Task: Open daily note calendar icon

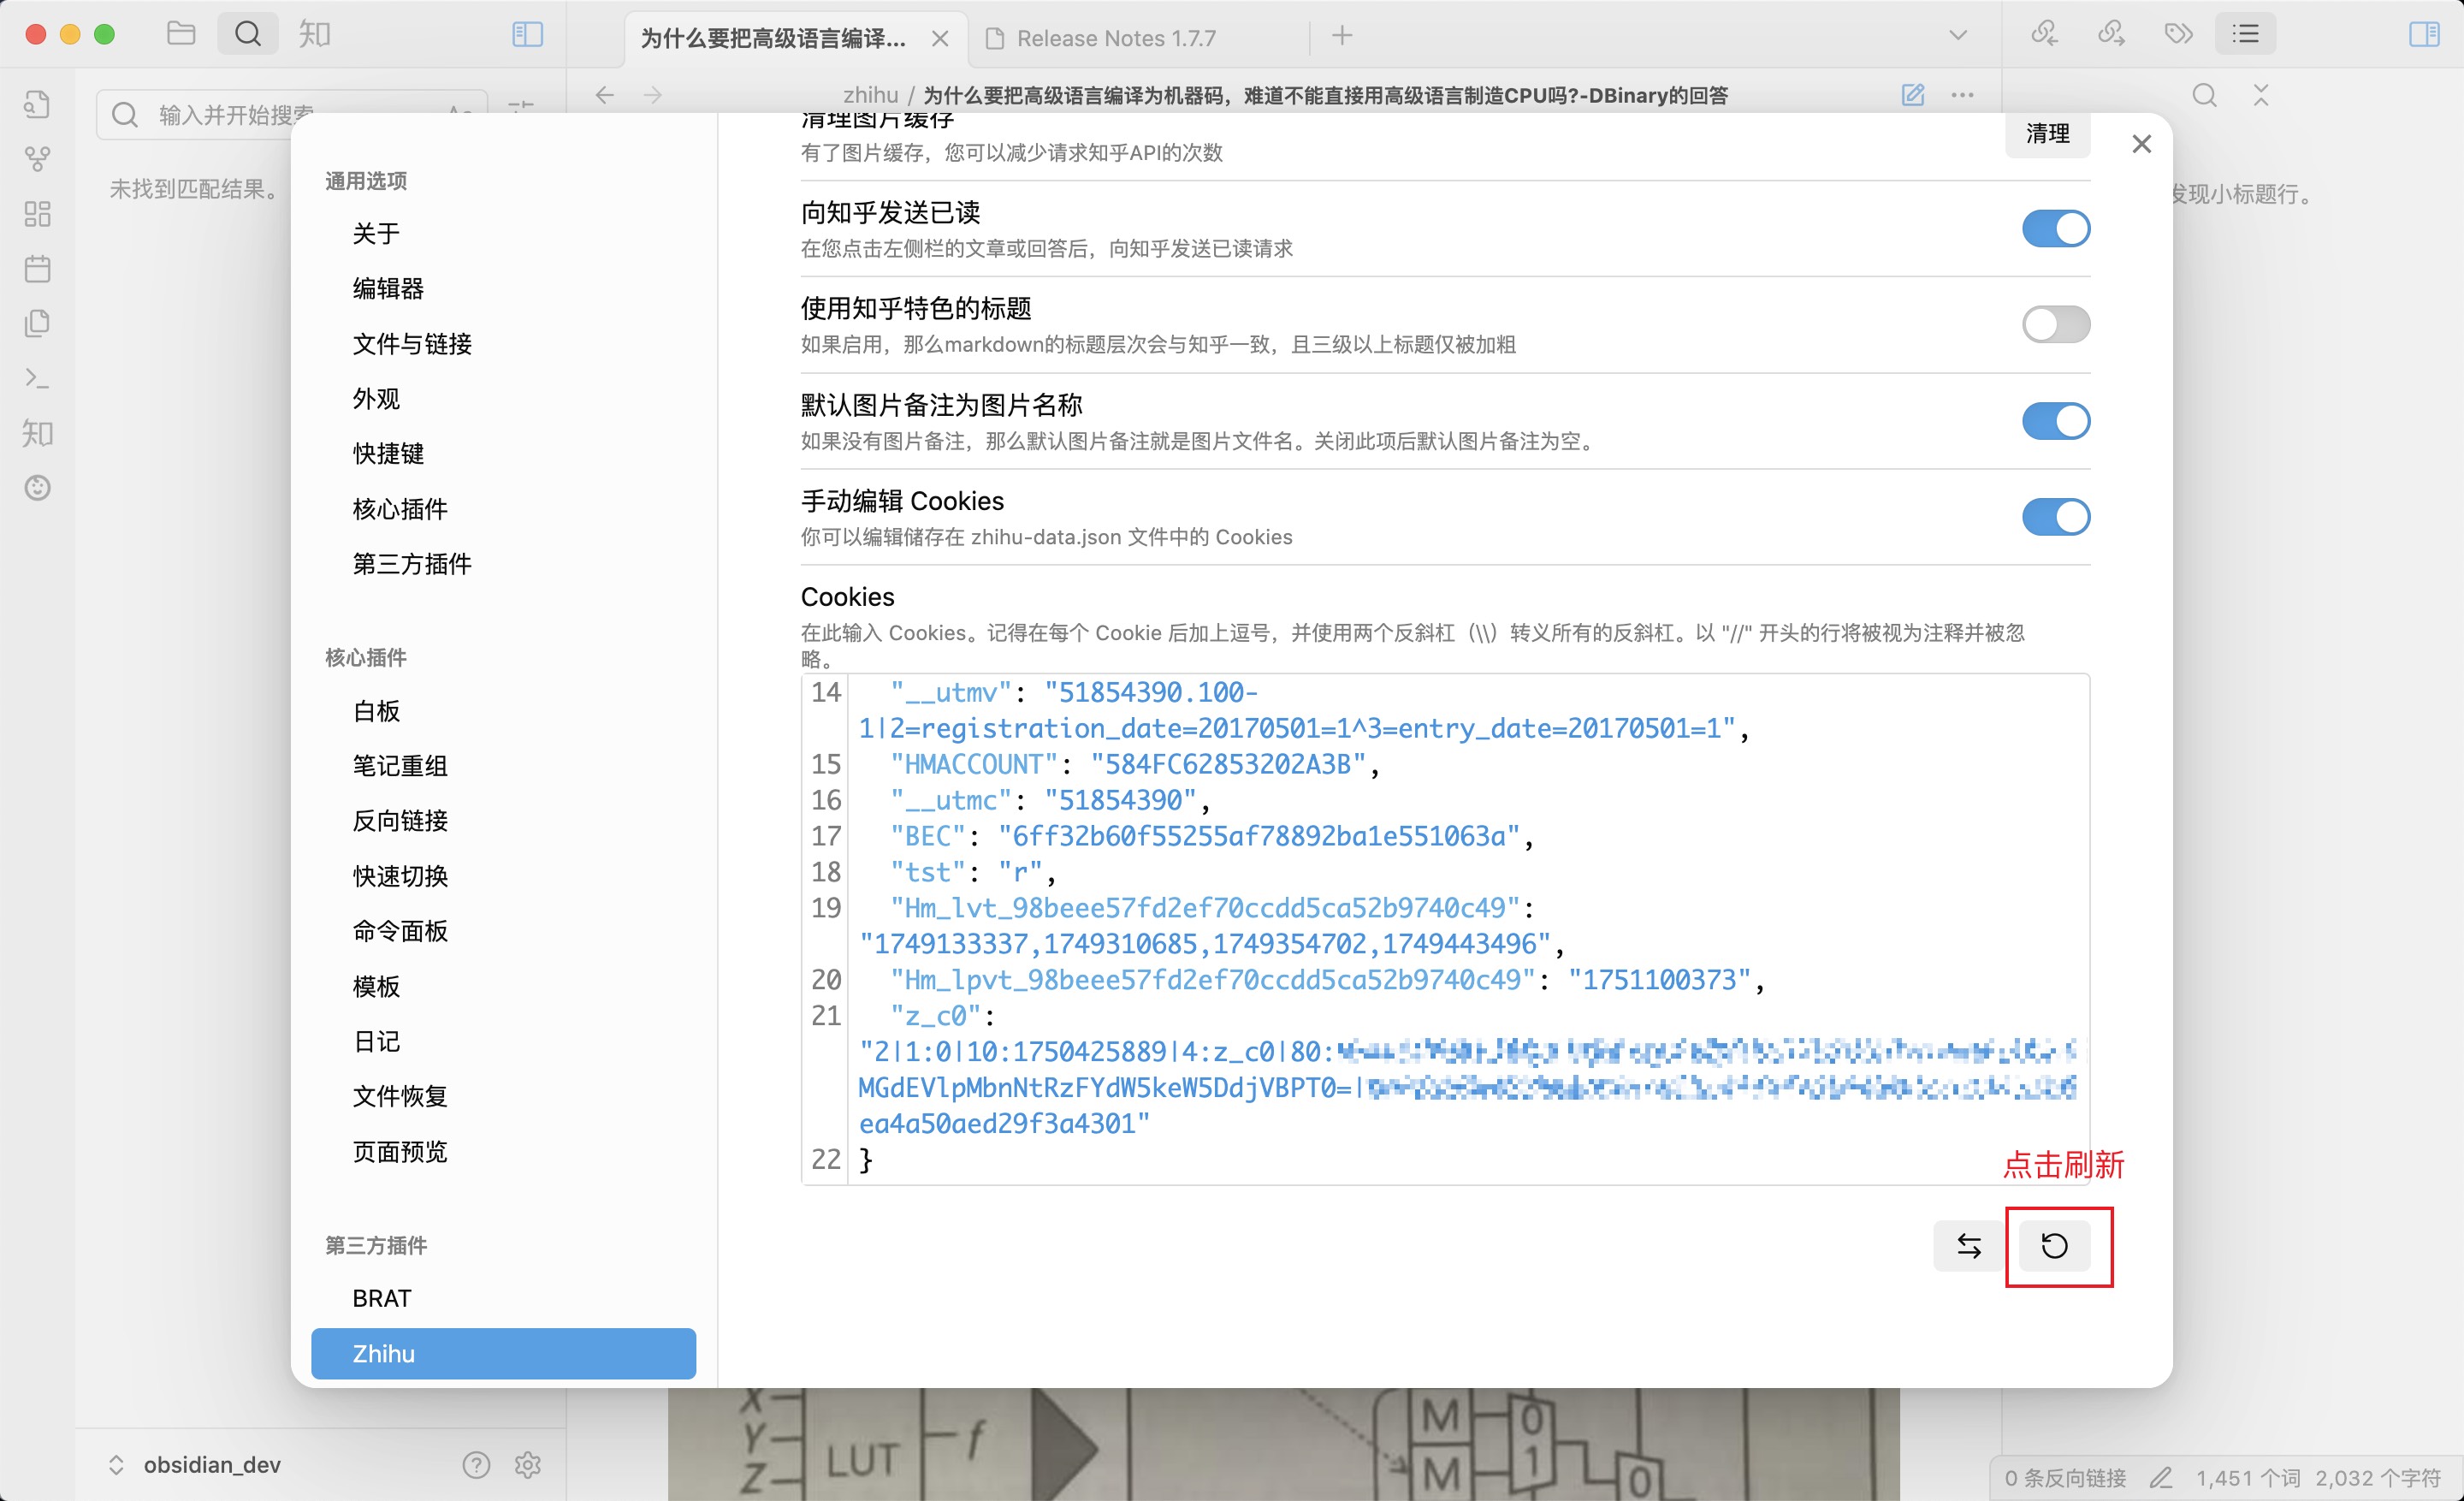Action: tap(37, 268)
